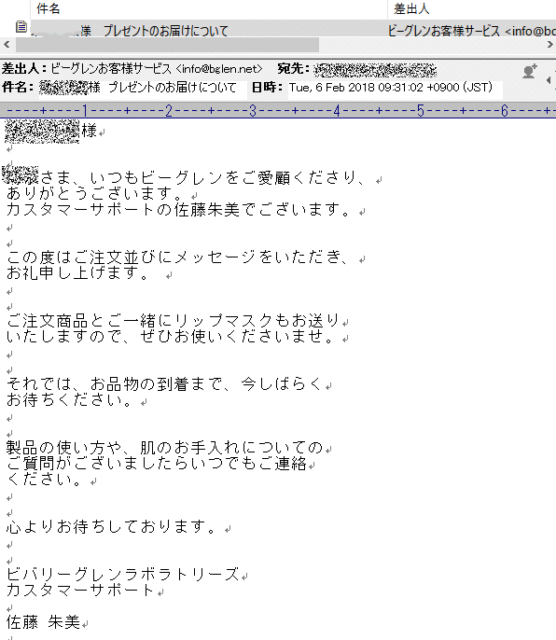Click the 差出人: label in header
This screenshot has width=556, height=640.
pos(24,69)
